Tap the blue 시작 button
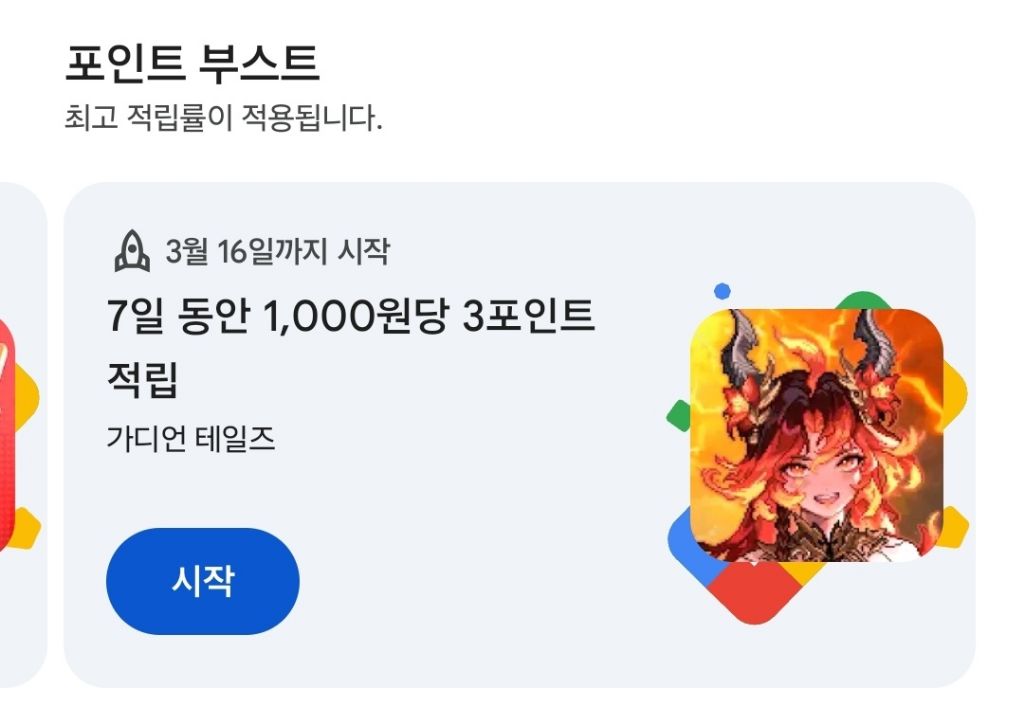 202,581
